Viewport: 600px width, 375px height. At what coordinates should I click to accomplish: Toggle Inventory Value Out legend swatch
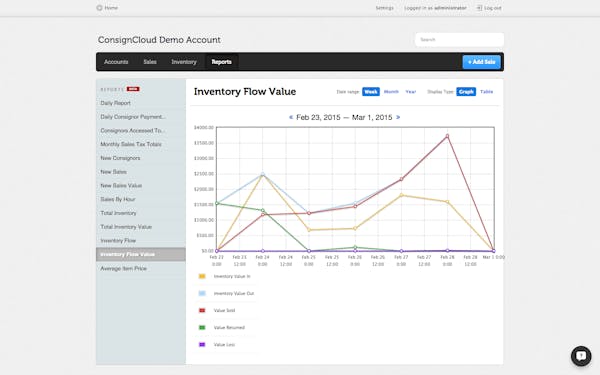click(202, 293)
